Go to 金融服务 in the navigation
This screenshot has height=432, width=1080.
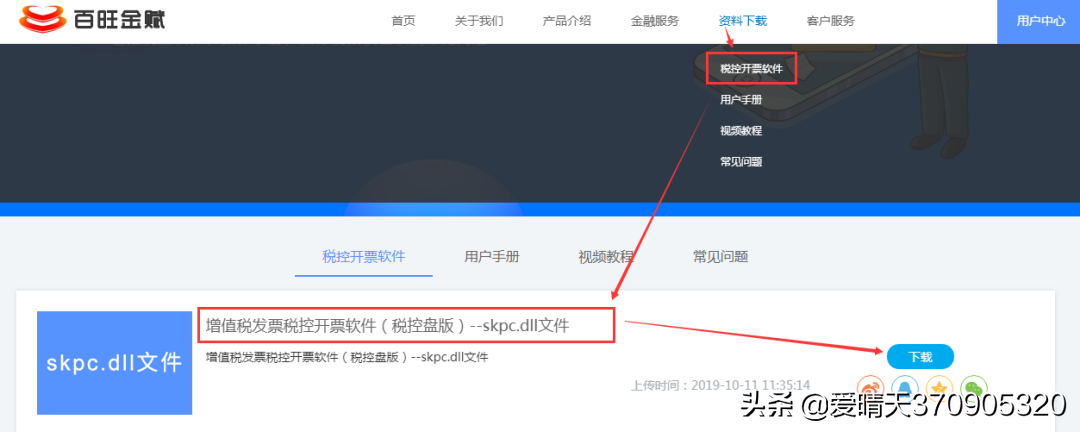click(x=654, y=21)
